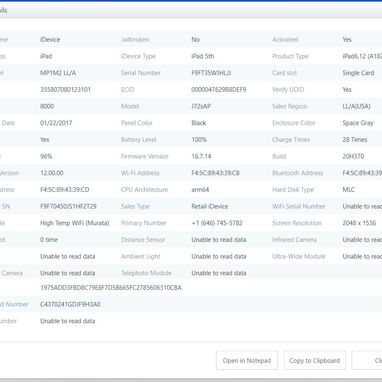The width and height of the screenshot is (382, 382).
Task: Select the Charge Times label
Action: tap(291, 139)
